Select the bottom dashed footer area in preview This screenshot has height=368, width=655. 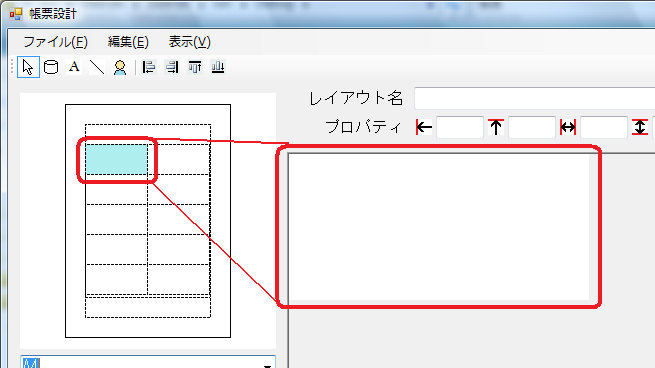[148, 307]
